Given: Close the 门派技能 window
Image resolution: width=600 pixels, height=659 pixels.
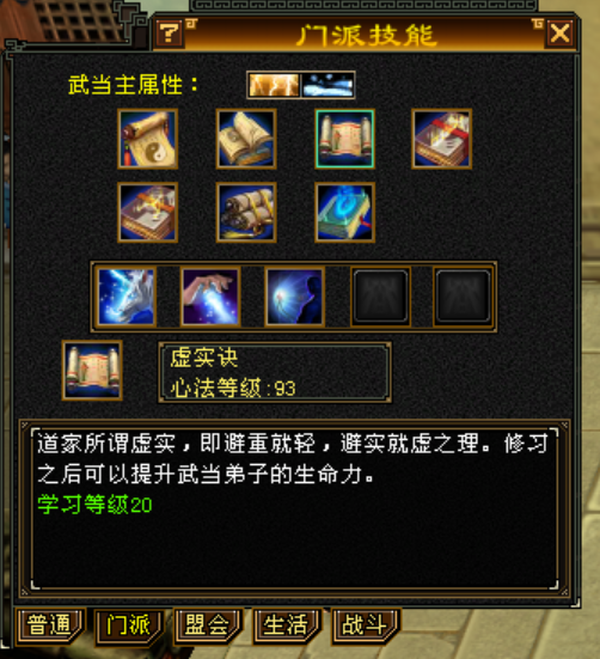Looking at the screenshot, I should click(x=560, y=33).
